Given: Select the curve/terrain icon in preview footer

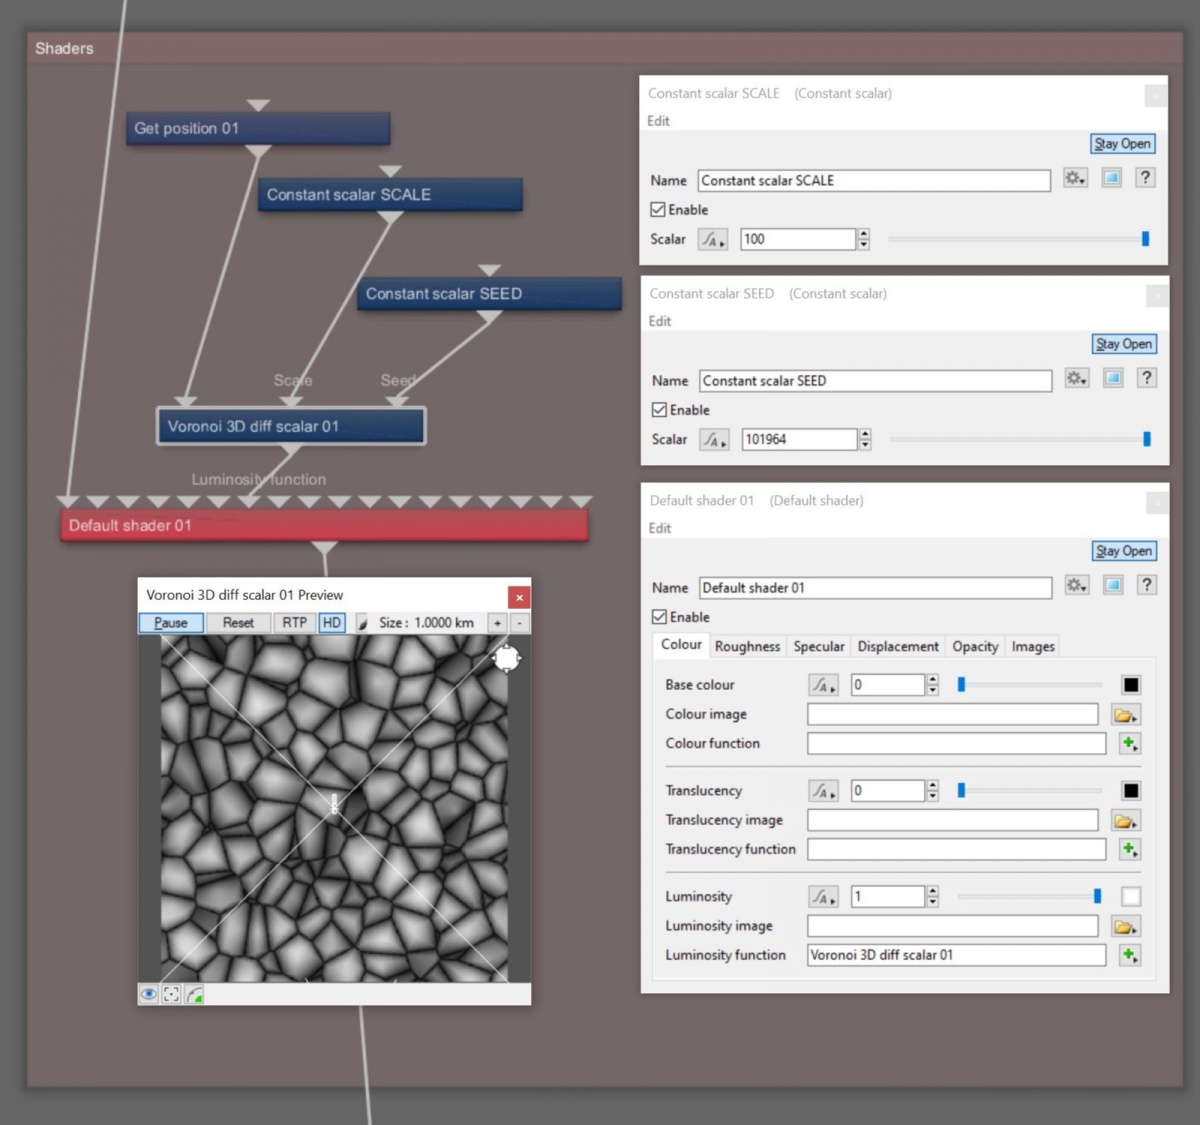Looking at the screenshot, I should tap(193, 993).
